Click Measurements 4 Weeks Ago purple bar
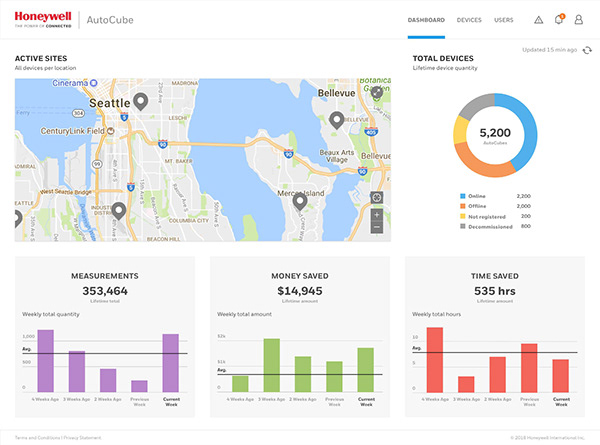 pos(46,361)
